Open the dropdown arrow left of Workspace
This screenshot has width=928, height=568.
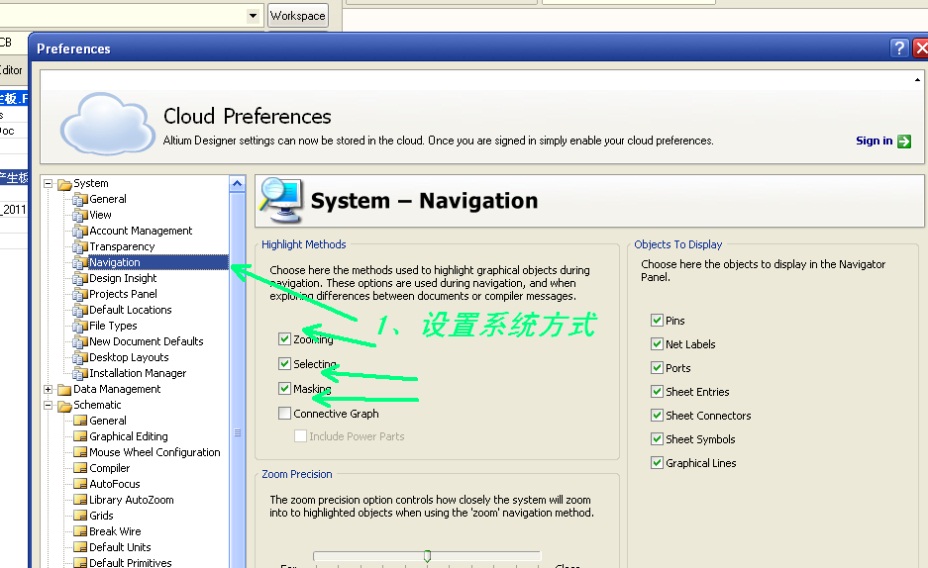click(253, 15)
